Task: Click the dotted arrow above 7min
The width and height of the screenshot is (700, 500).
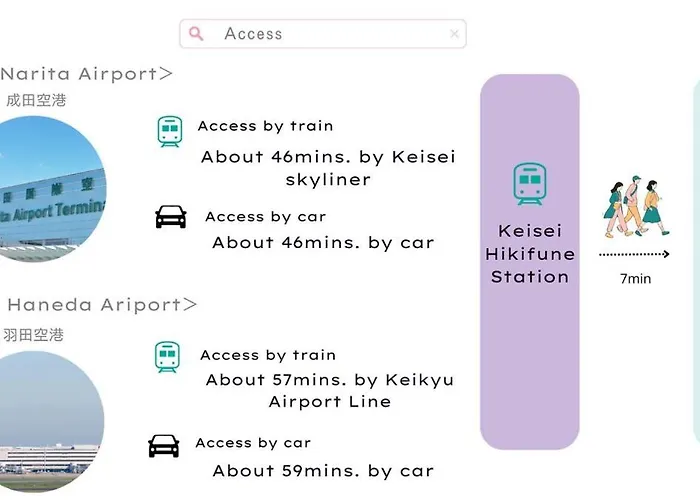Action: click(x=634, y=254)
